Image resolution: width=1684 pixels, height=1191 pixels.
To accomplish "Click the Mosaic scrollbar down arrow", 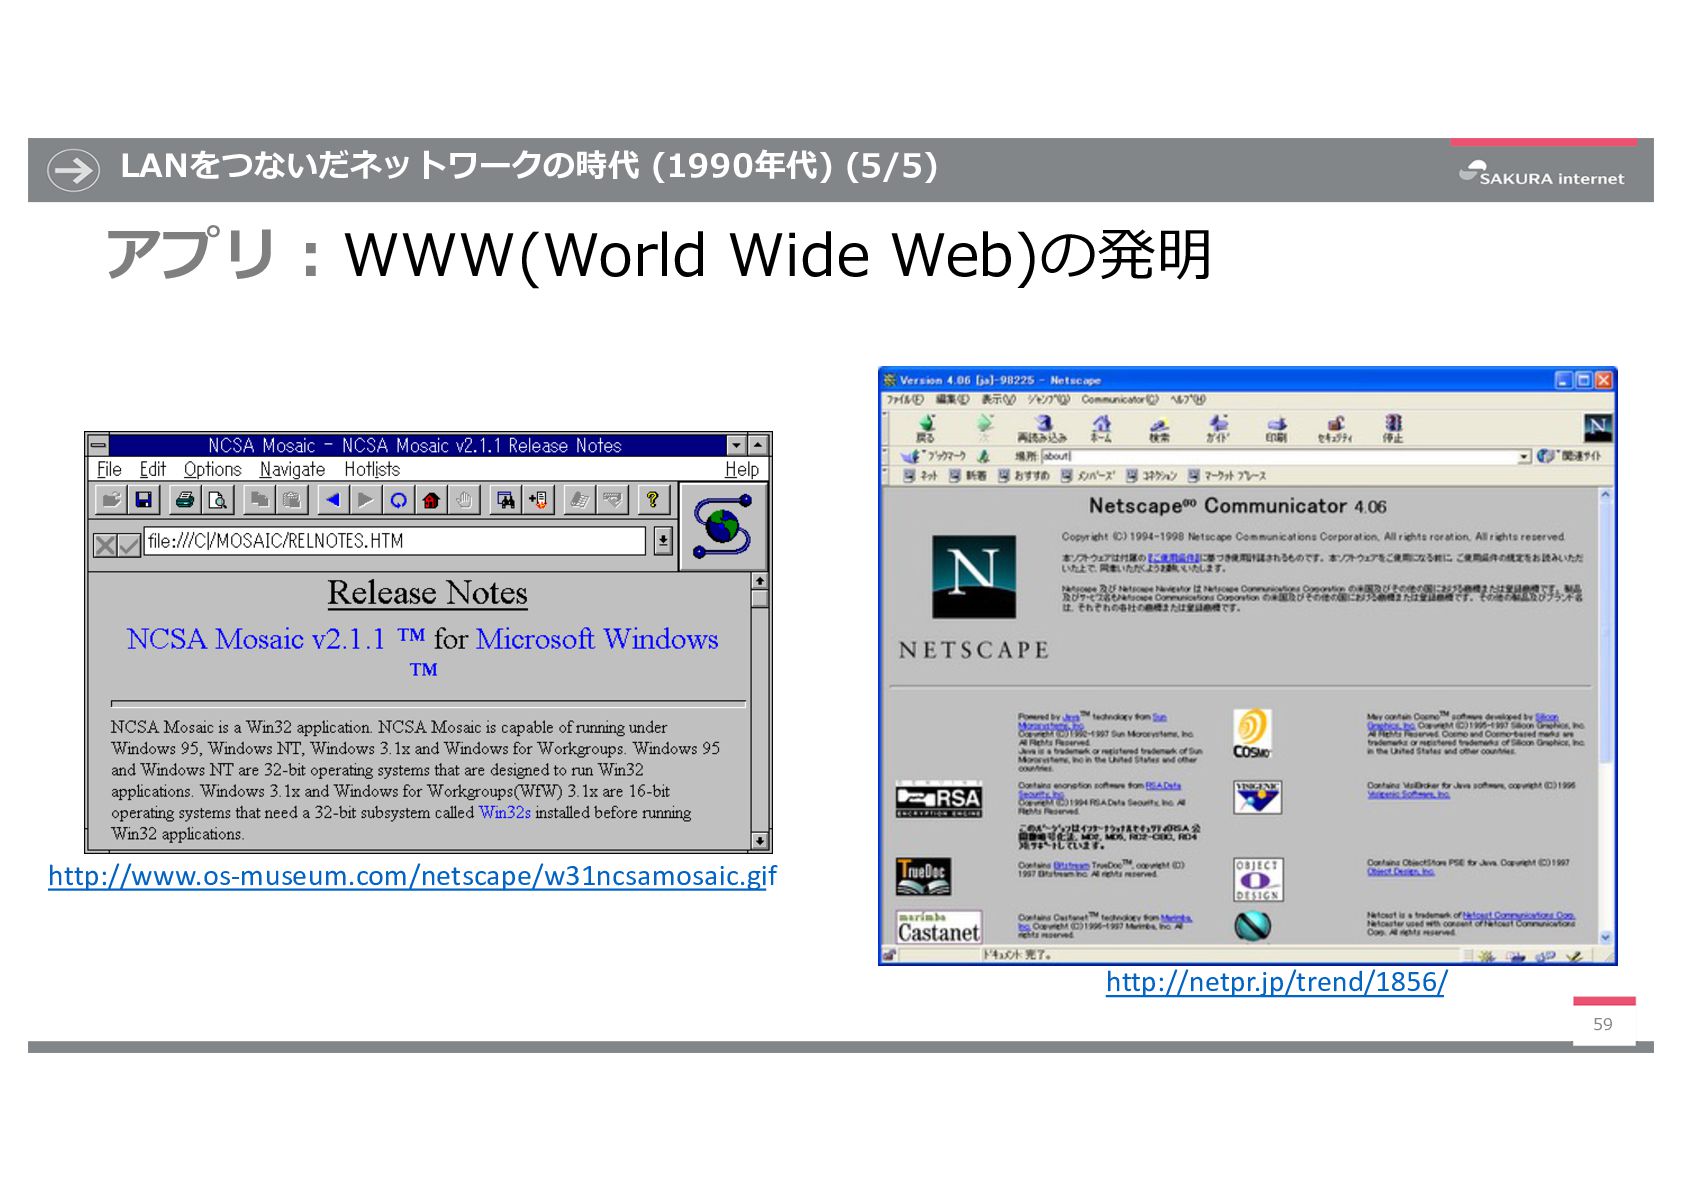I will click(x=760, y=841).
